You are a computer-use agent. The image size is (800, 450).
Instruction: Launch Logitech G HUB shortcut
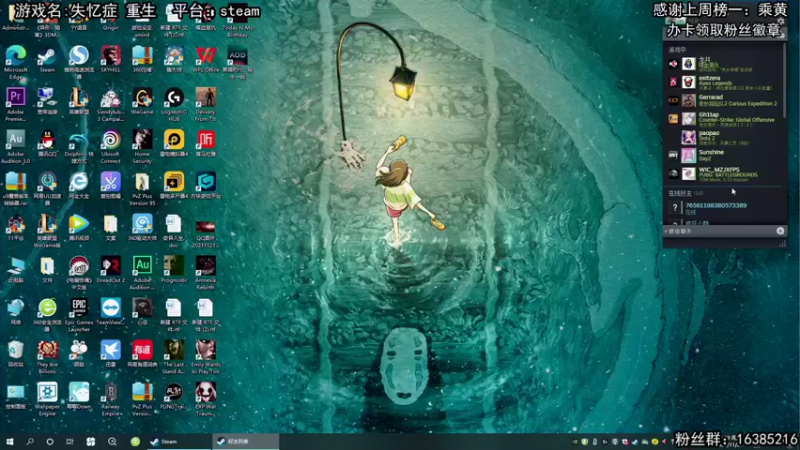pos(174,104)
